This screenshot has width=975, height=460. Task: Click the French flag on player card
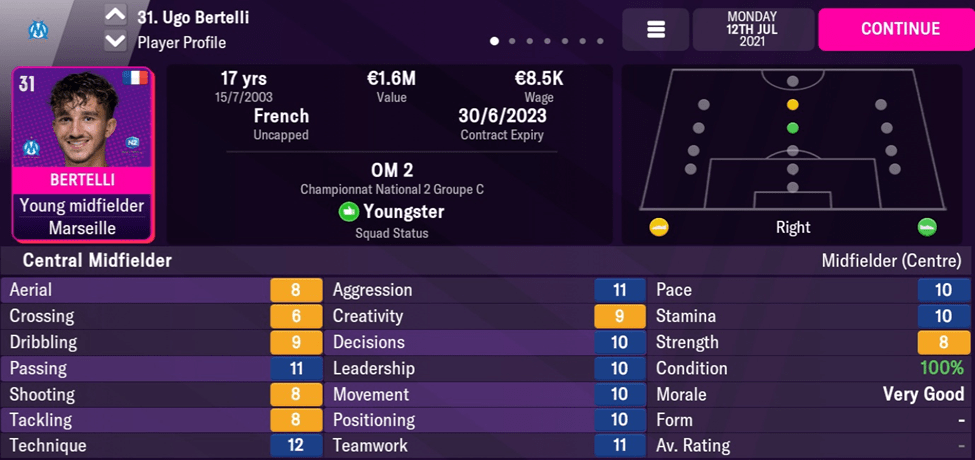(x=134, y=79)
